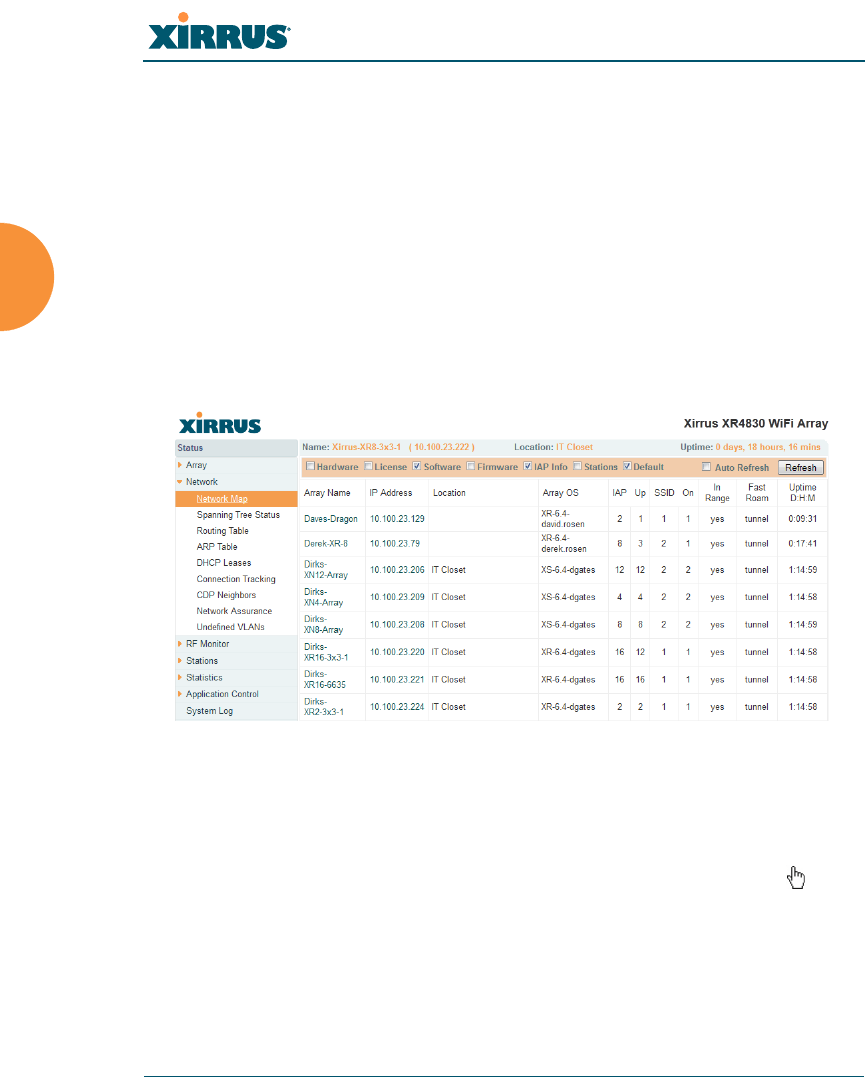
Task: Open DHCP Leases page
Action: click(224, 563)
